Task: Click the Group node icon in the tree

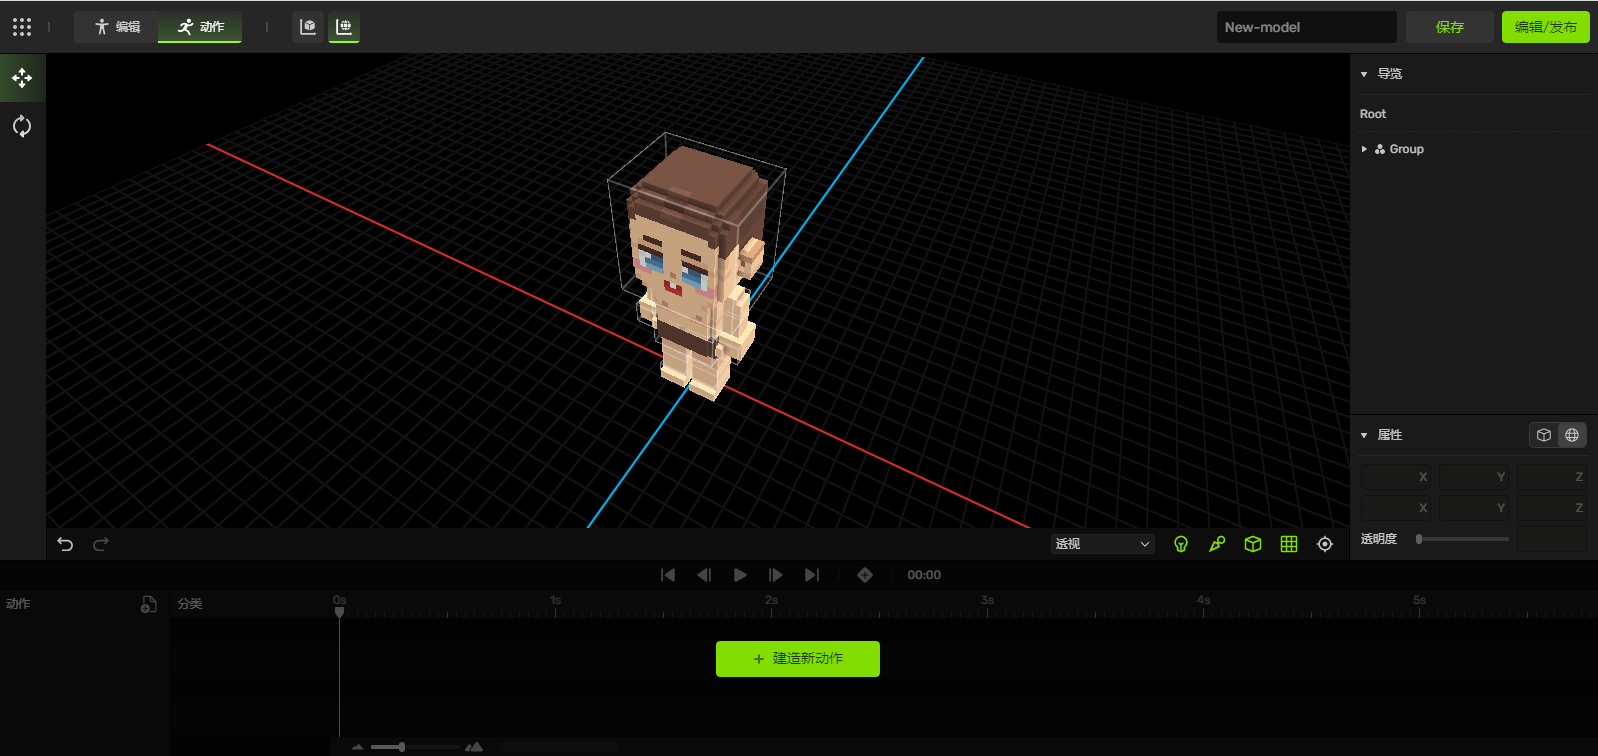Action: pos(1380,149)
